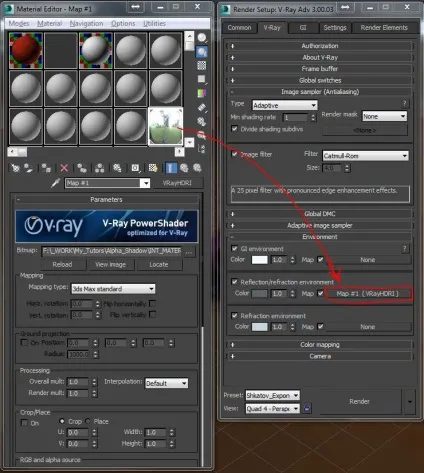The width and height of the screenshot is (424, 473).
Task: Click the lock icon beside View dropdown
Action: [307, 408]
